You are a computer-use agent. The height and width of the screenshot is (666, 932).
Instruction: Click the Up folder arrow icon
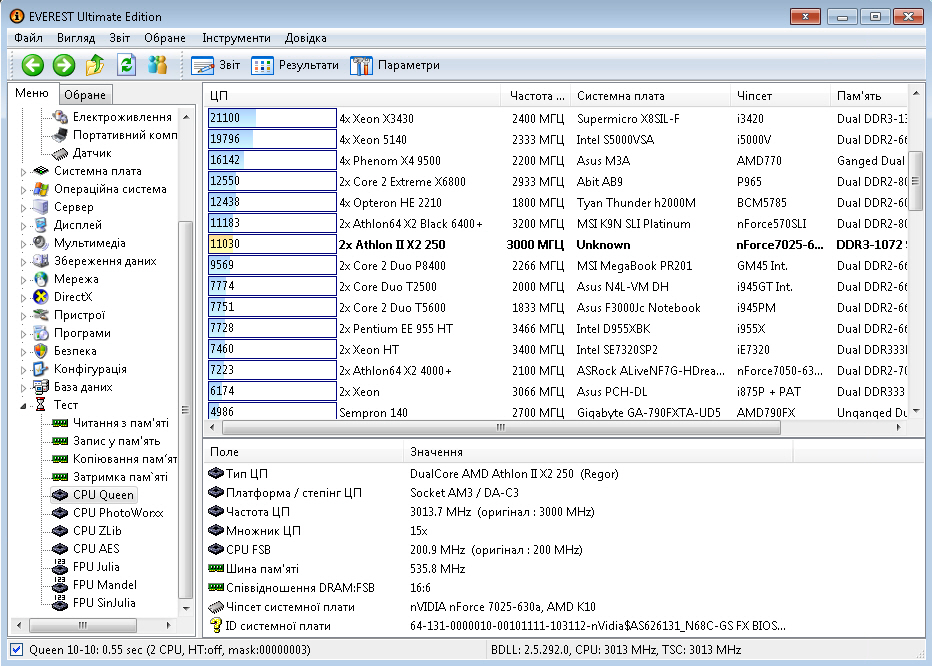pos(95,65)
